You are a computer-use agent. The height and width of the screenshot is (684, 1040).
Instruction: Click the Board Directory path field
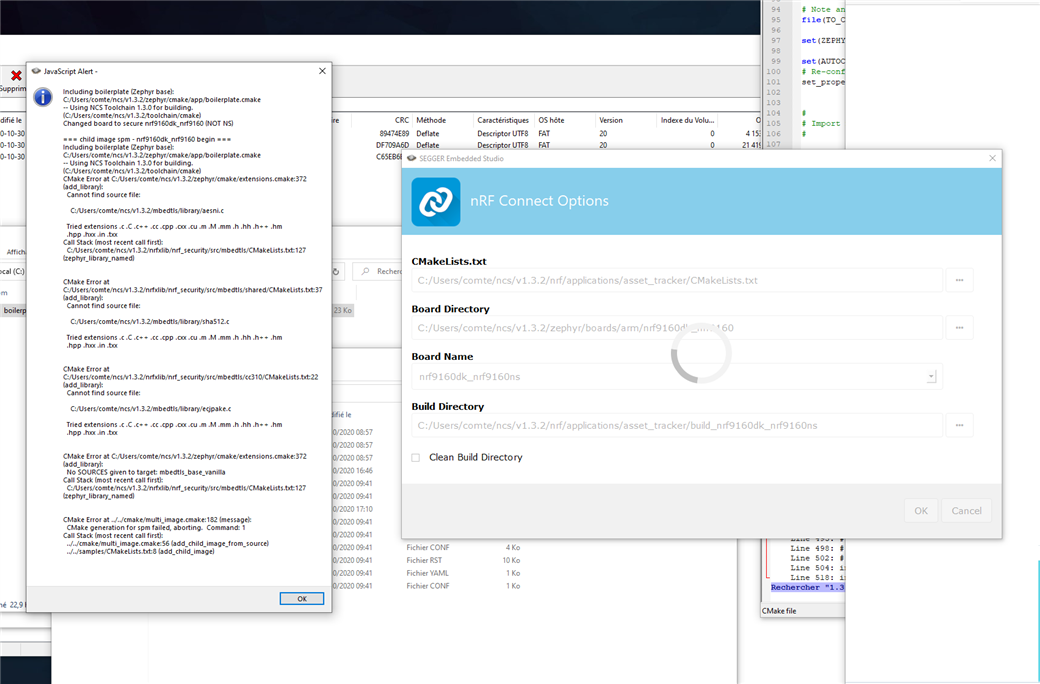677,328
